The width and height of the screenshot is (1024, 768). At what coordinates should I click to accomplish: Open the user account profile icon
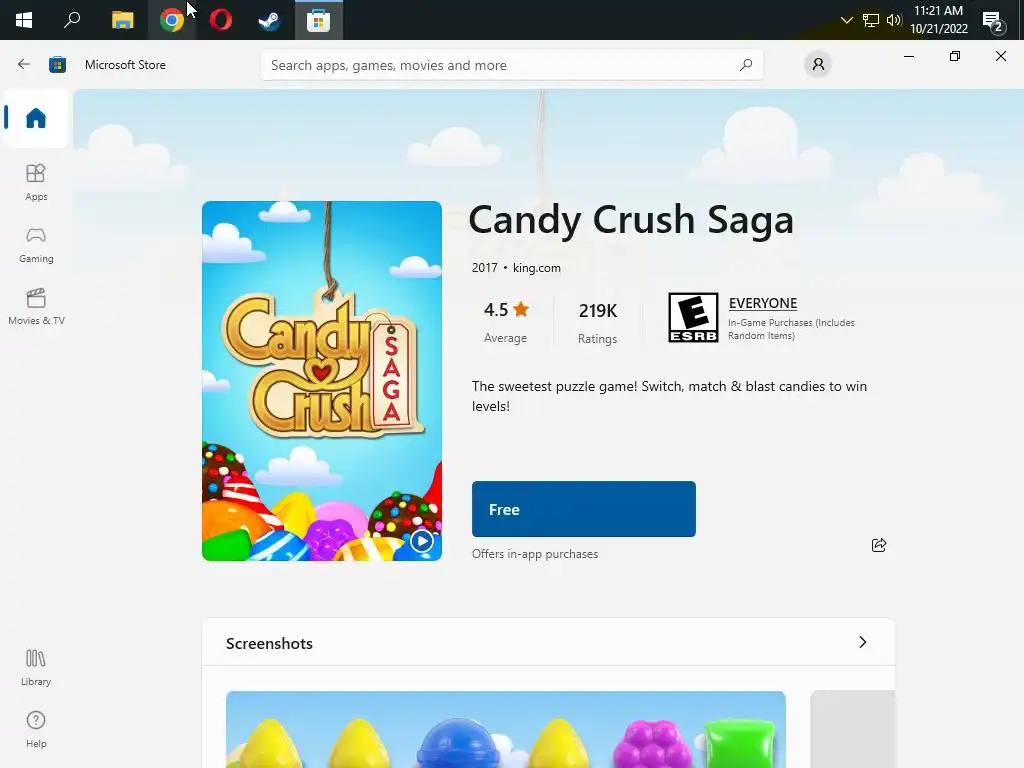coord(818,64)
